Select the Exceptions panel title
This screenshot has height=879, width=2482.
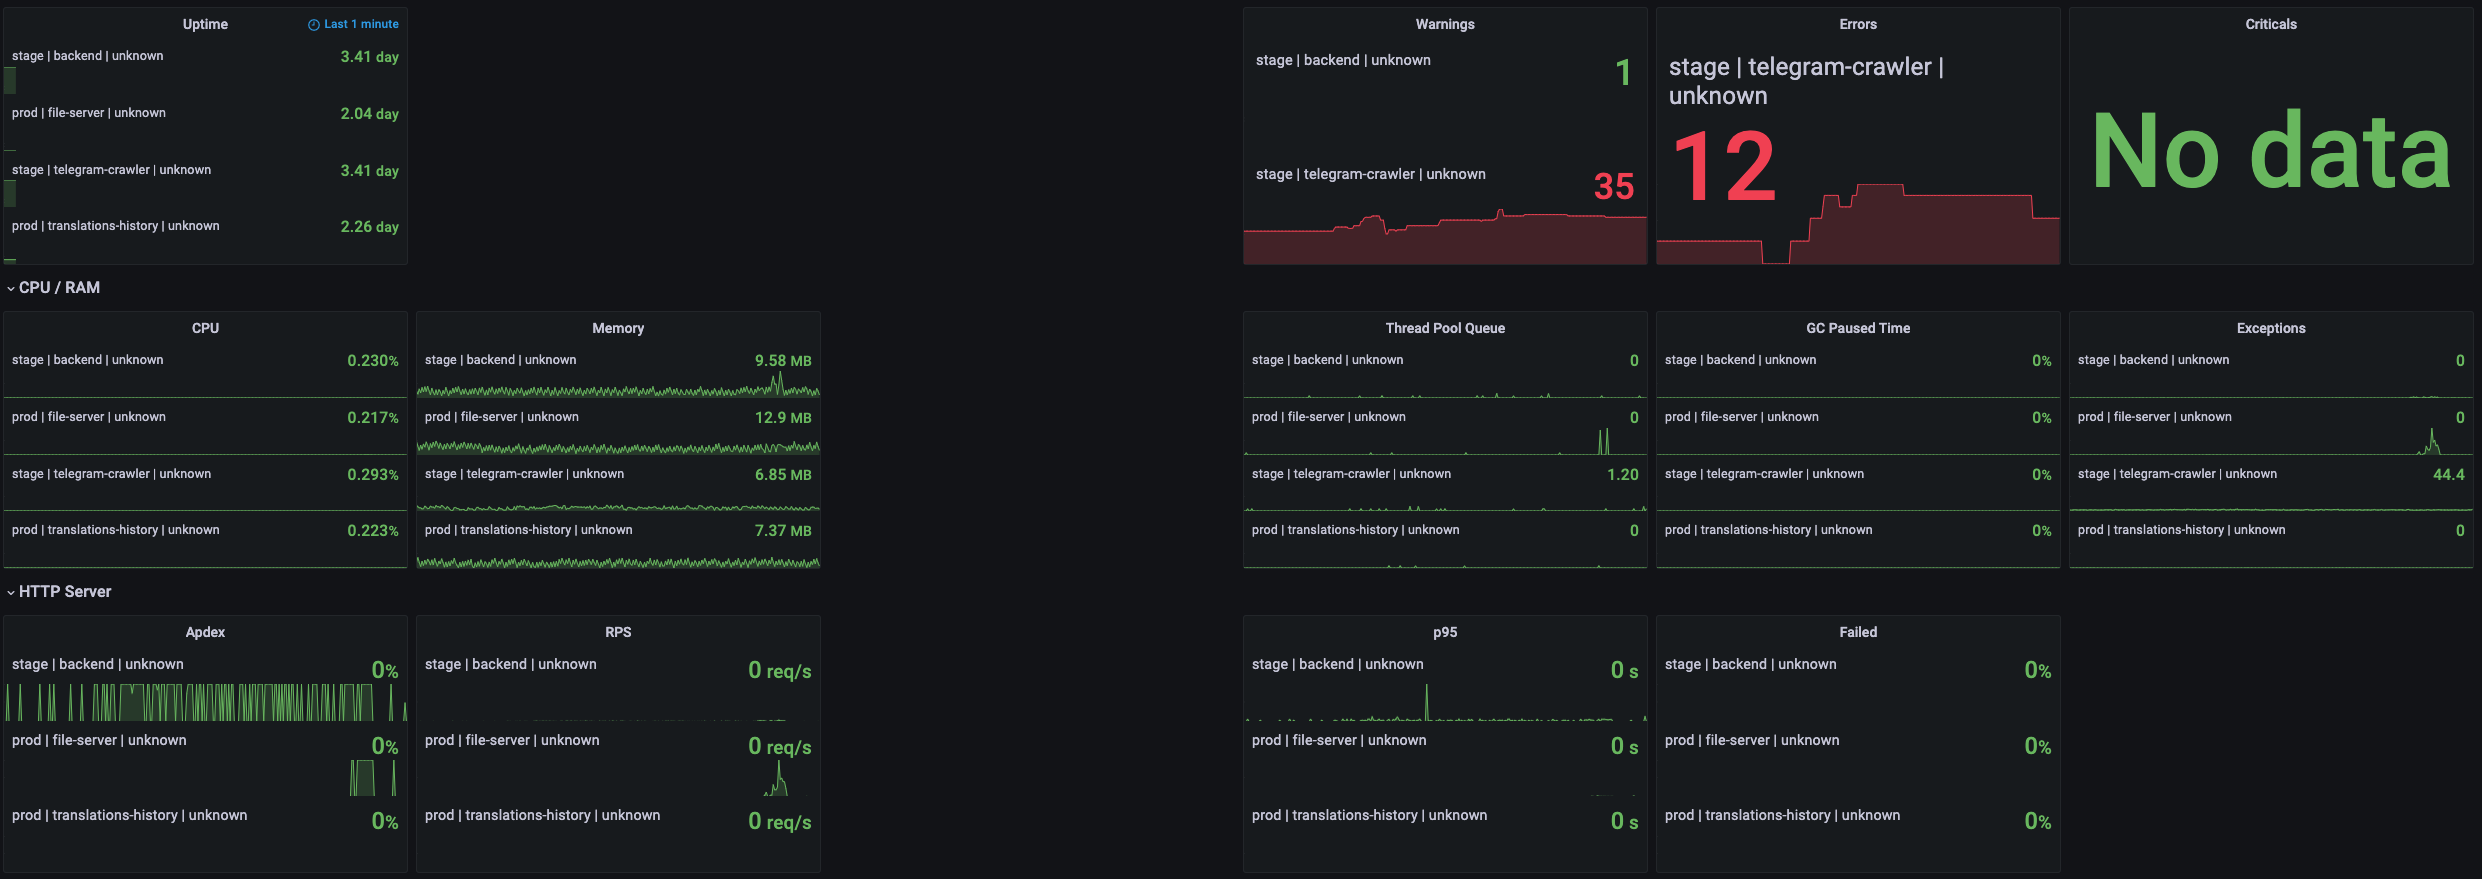tap(2270, 328)
